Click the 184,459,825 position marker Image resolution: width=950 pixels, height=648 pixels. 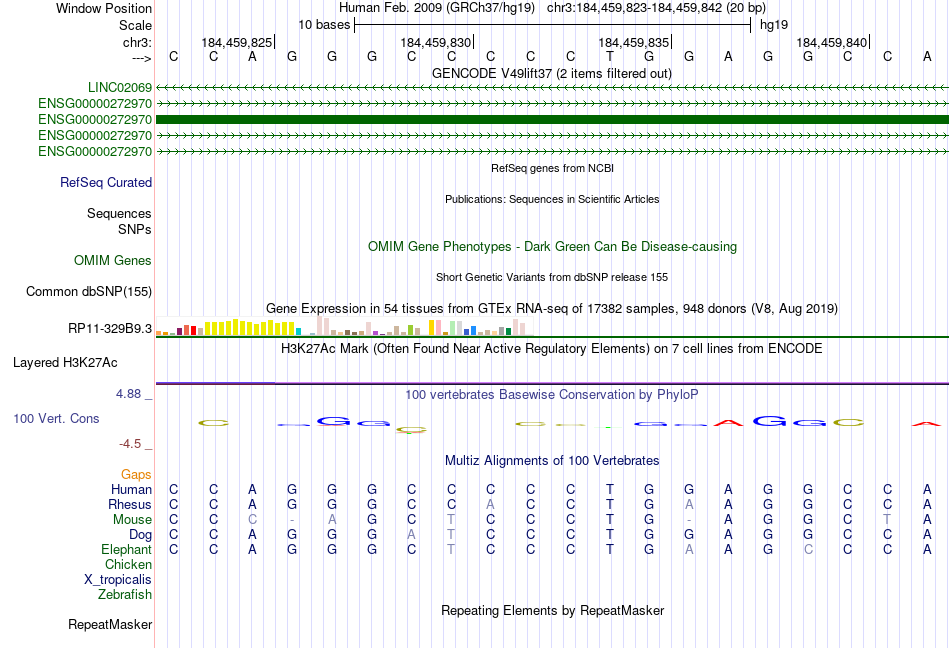coord(237,42)
